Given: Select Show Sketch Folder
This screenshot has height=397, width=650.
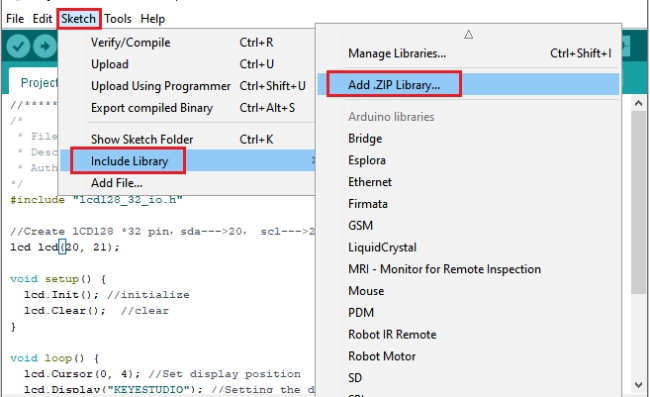Looking at the screenshot, I should 187,139.
